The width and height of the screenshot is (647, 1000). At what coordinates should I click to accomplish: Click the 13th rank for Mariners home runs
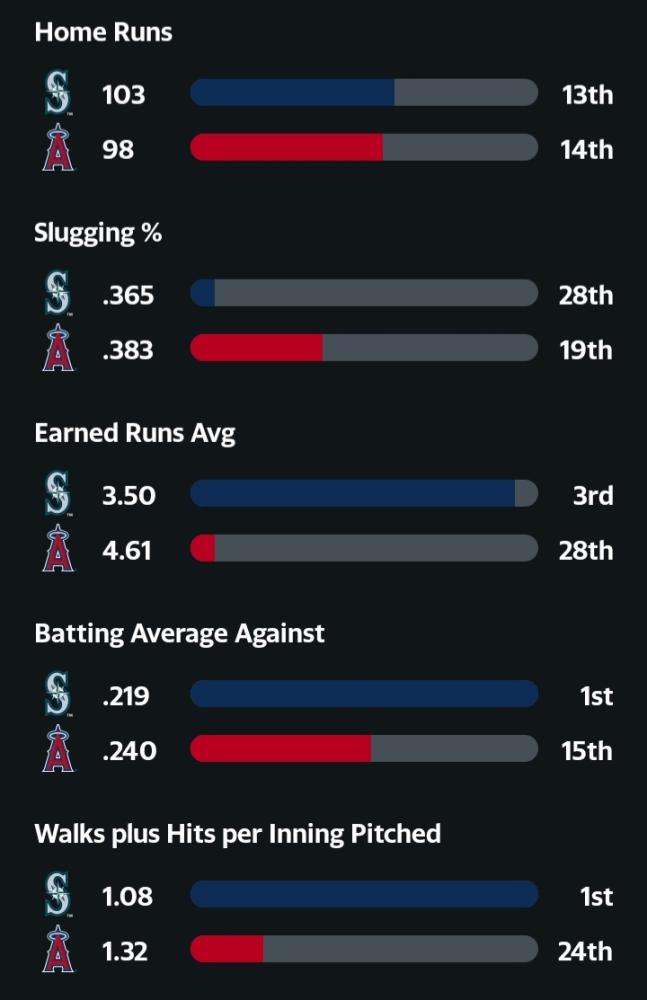tap(587, 94)
